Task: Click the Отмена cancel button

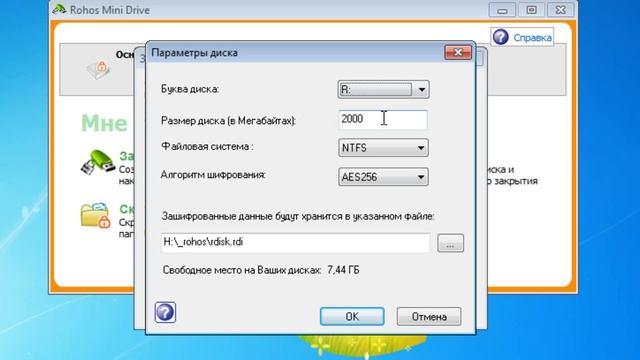Action: click(x=429, y=316)
